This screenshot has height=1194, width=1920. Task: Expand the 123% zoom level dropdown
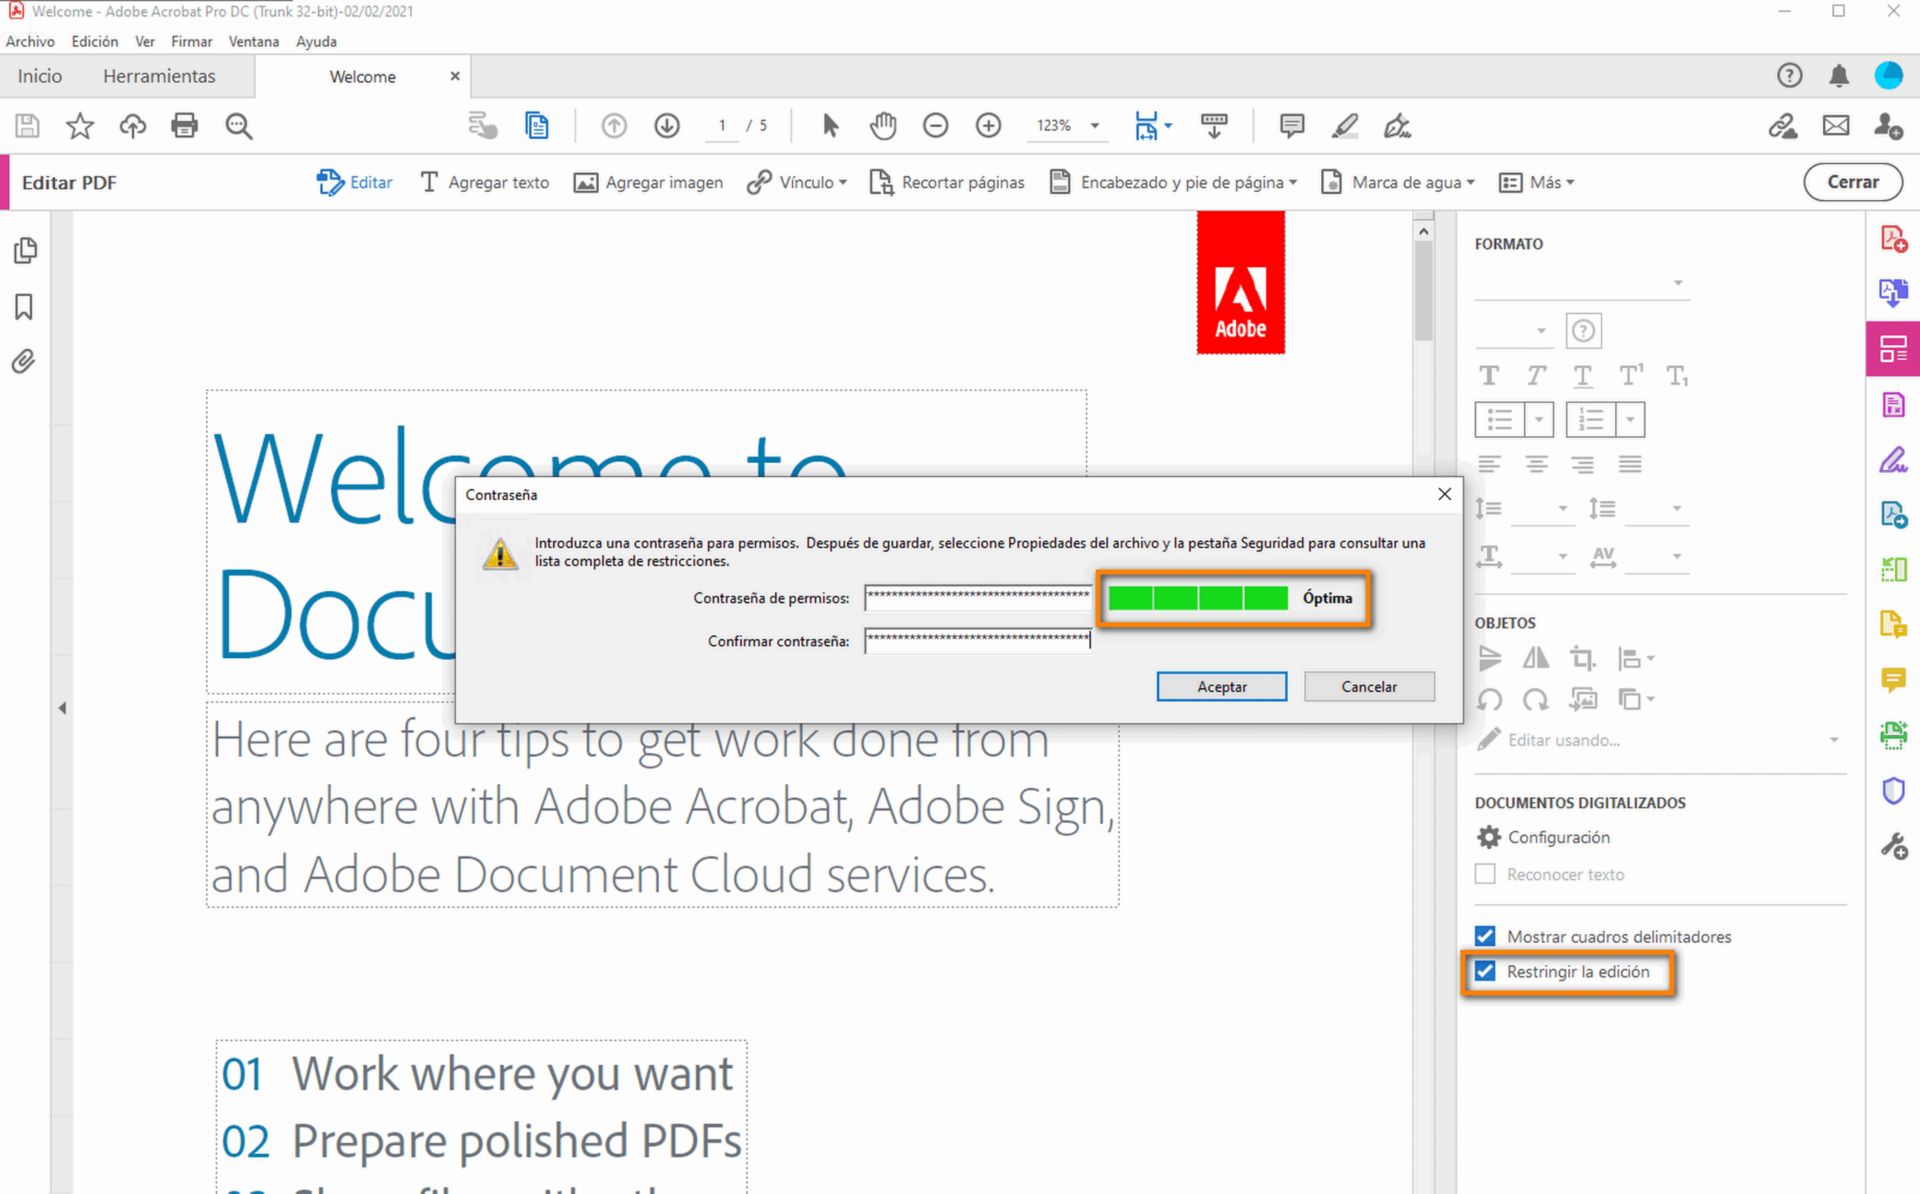pos(1095,126)
